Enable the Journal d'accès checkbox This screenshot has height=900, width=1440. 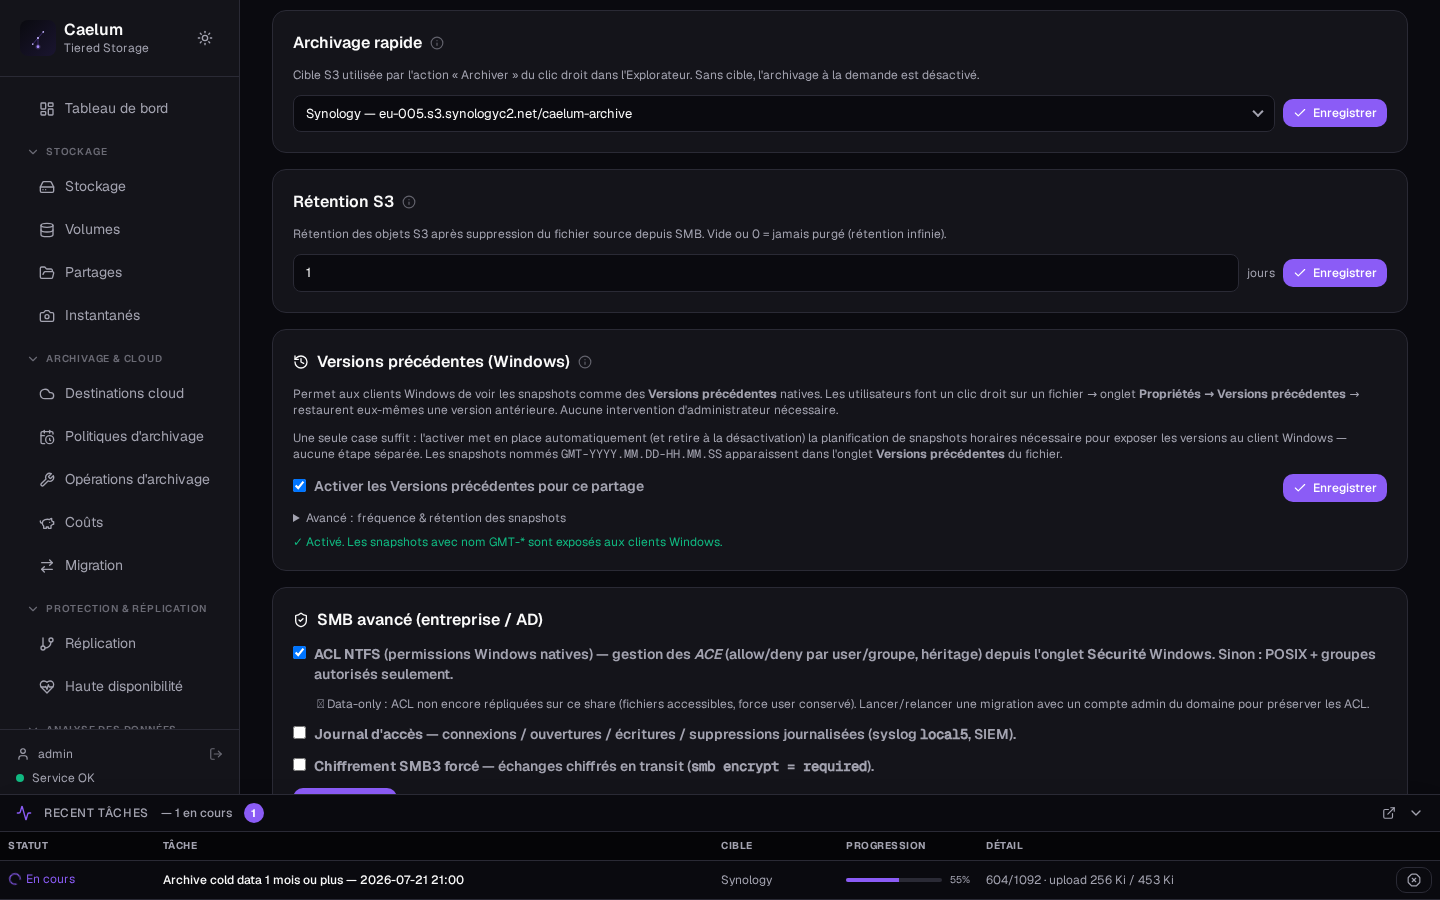pos(299,733)
